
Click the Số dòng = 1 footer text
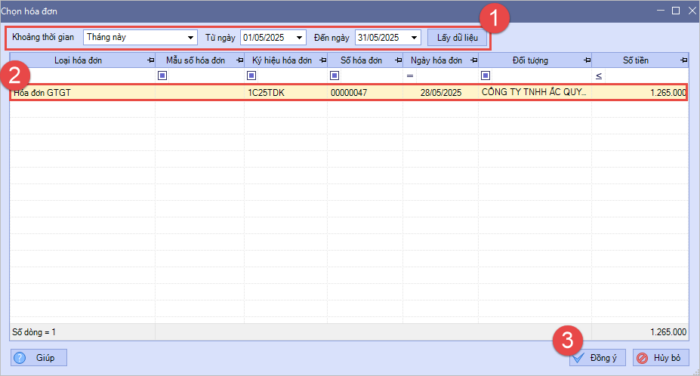pos(34,332)
